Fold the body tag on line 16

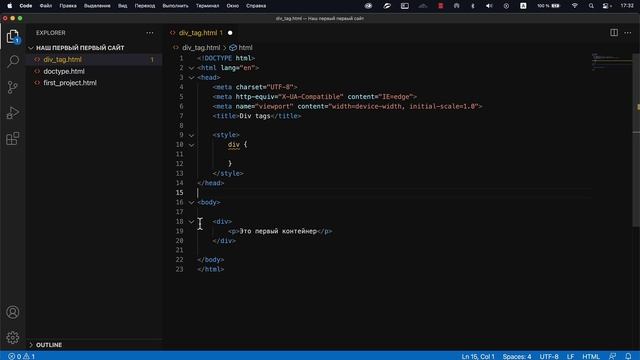(191, 202)
